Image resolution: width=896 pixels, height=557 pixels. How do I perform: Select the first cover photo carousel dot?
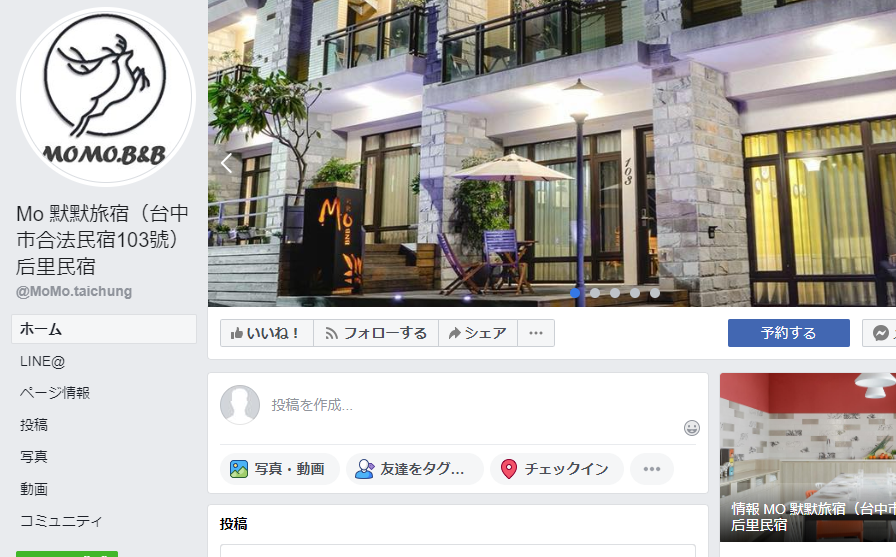click(x=575, y=293)
